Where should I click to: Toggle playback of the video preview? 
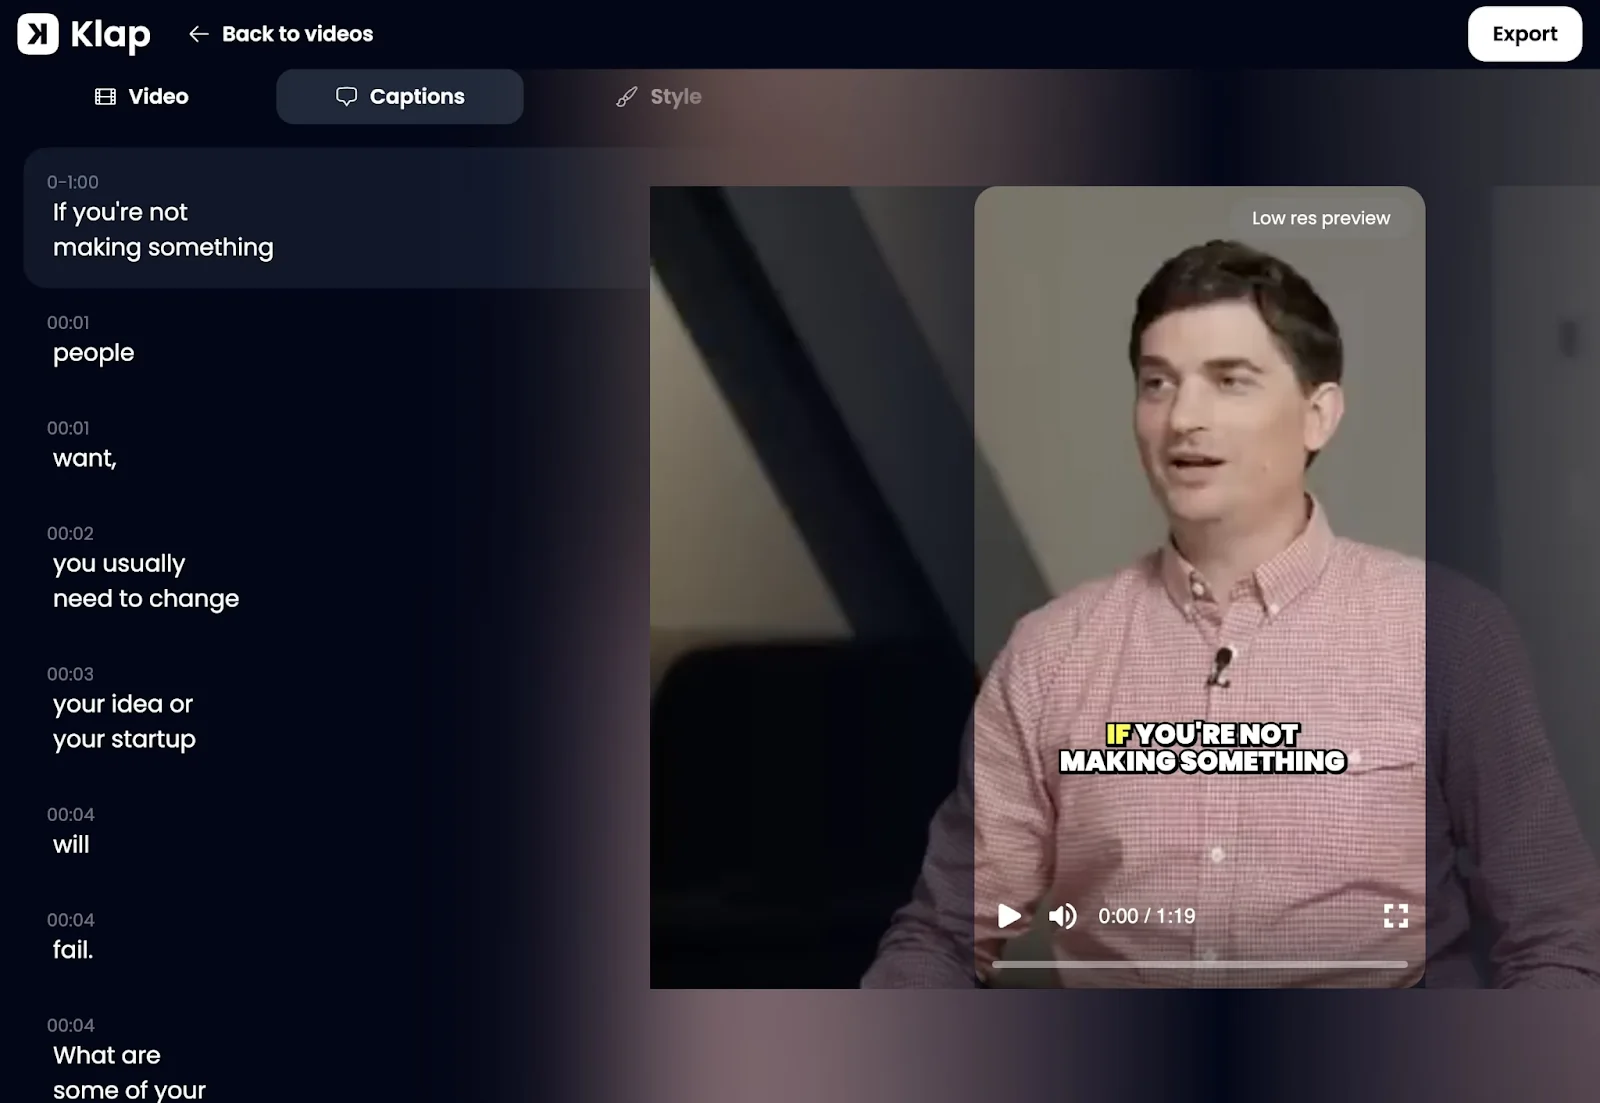[1009, 915]
